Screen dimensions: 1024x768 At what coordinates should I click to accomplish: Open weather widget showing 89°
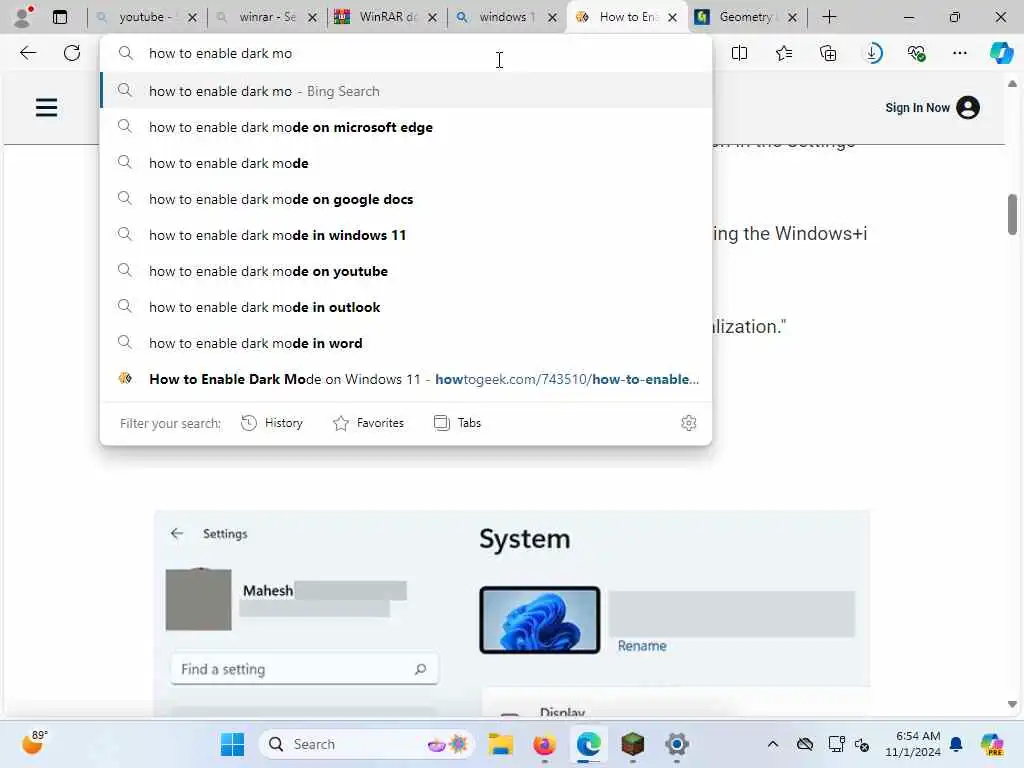[34, 743]
